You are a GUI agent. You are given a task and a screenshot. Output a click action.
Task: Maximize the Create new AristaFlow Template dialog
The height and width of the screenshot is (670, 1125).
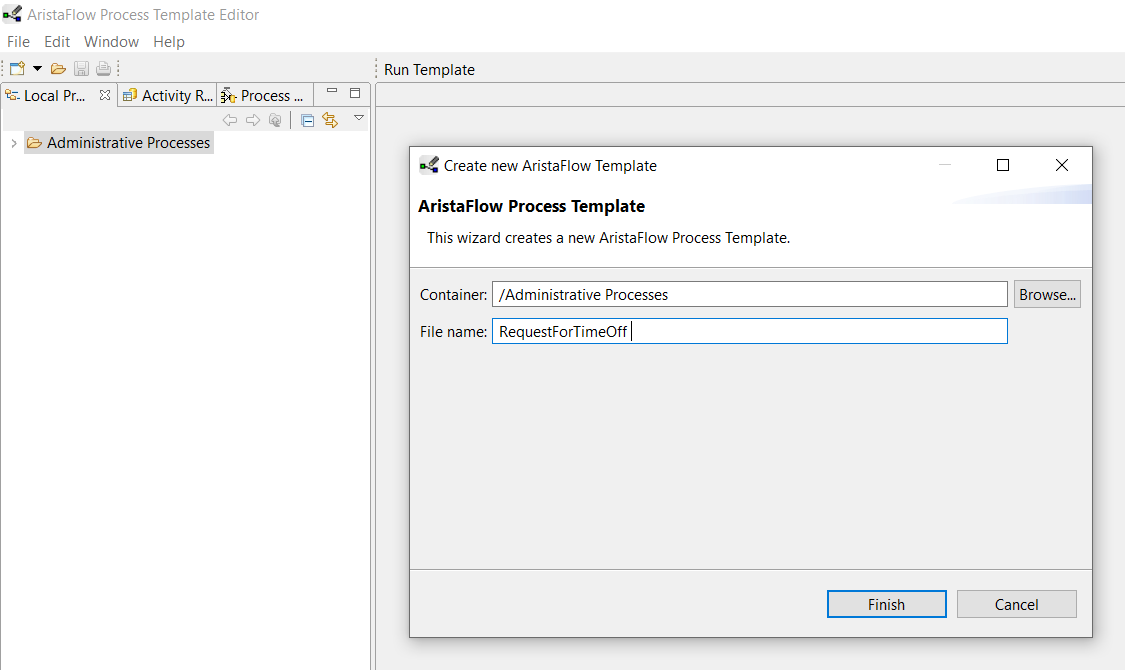[1003, 165]
